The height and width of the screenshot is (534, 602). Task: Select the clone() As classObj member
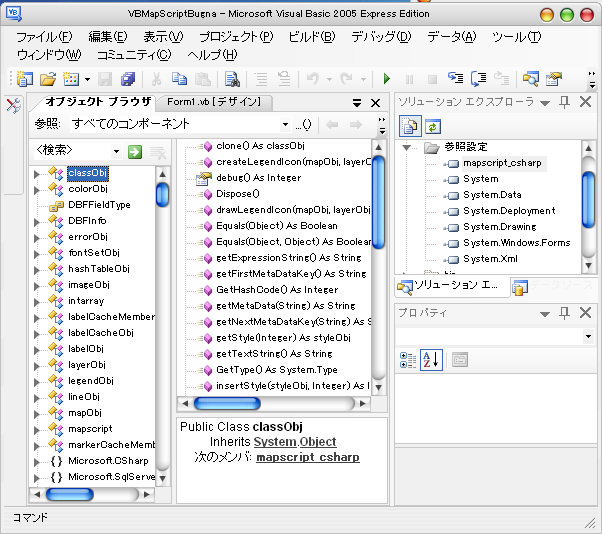point(260,146)
